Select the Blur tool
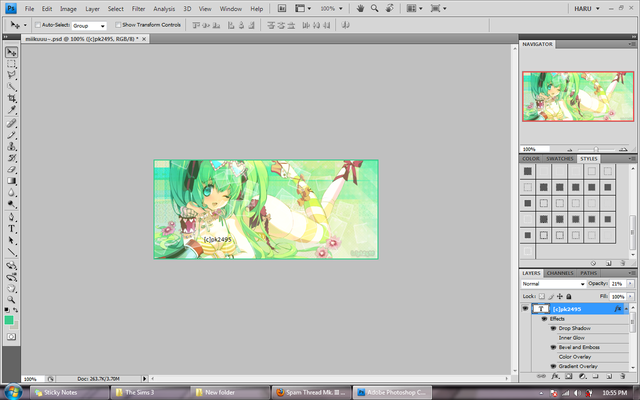The image size is (640, 400). 11,192
